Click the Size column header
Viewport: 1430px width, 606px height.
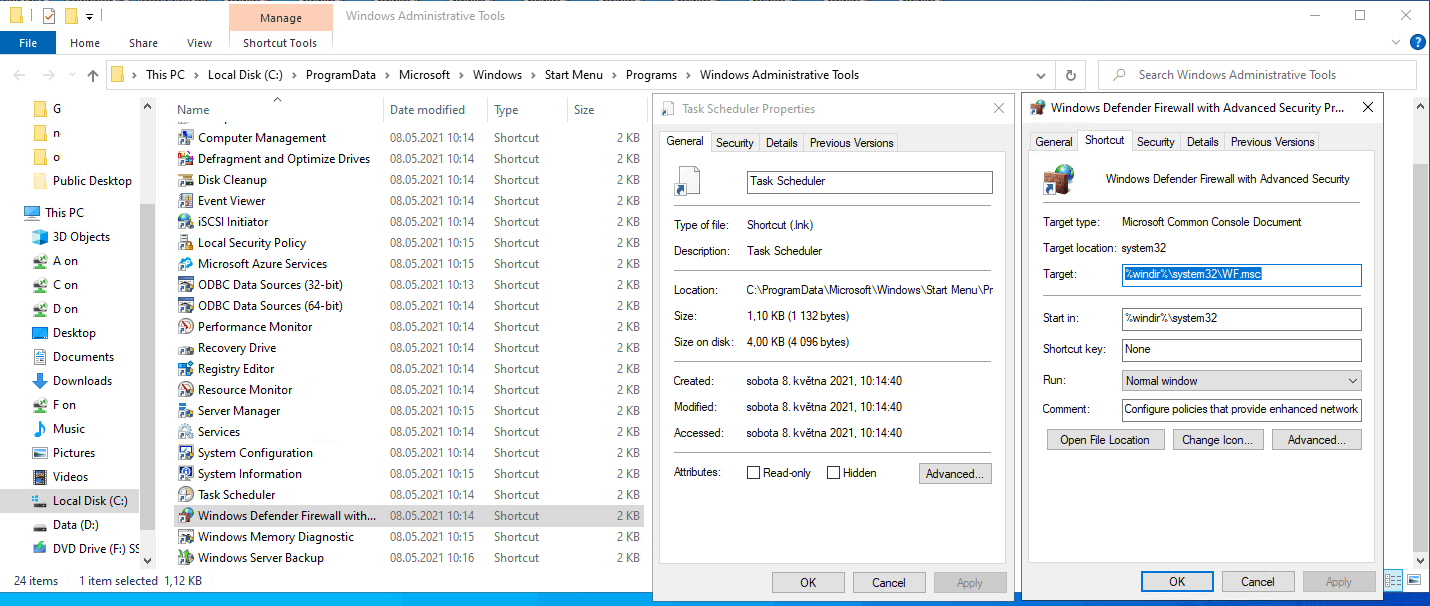point(606,110)
